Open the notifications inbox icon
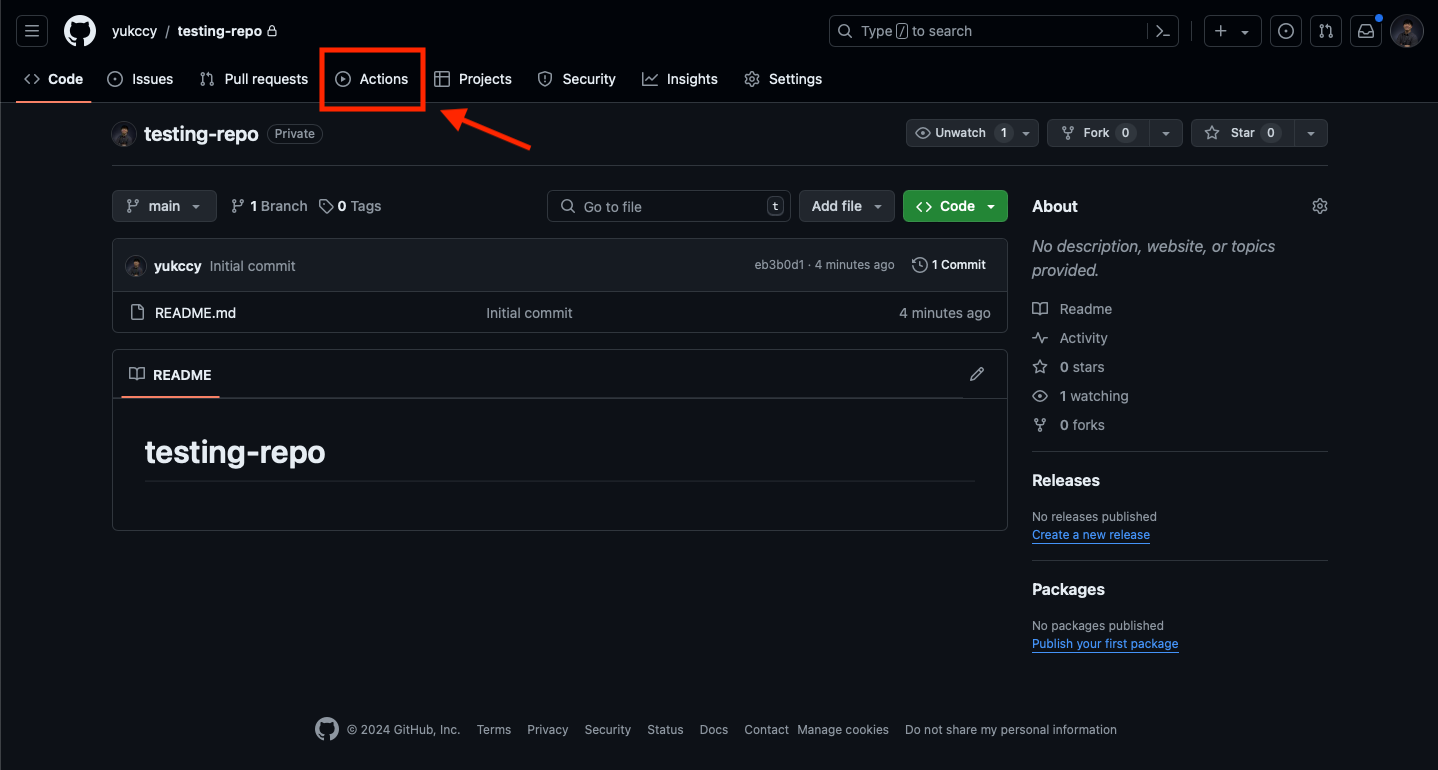1438x770 pixels. (1366, 31)
